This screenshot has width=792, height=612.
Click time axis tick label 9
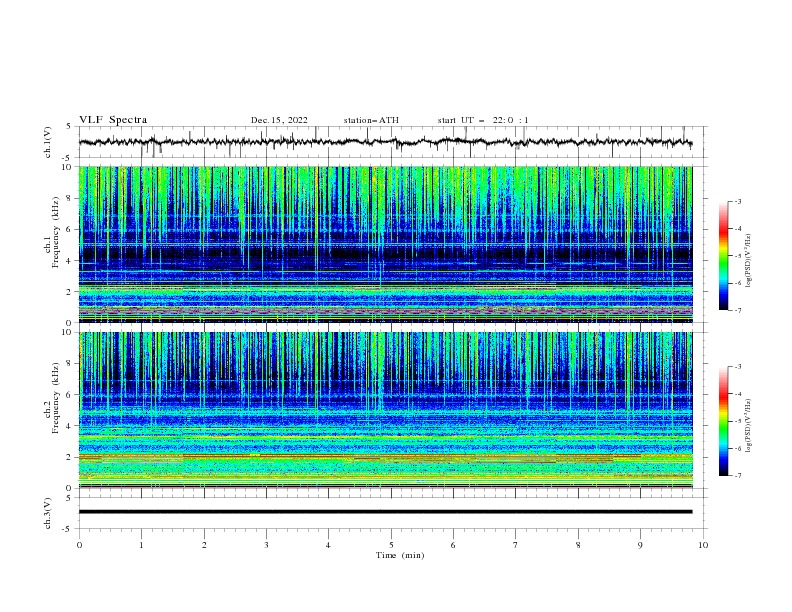(640, 545)
